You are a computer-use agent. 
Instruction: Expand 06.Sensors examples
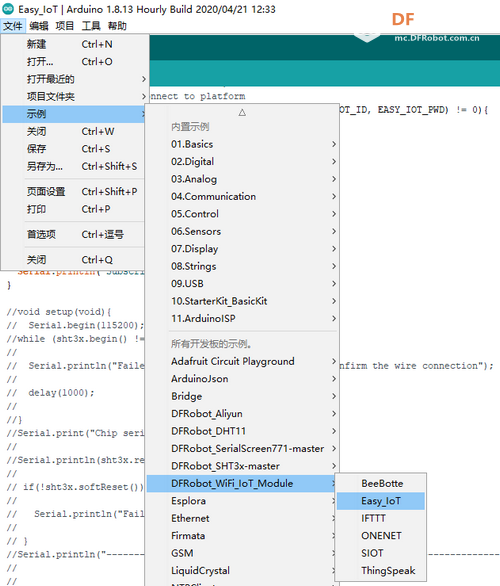tap(243, 231)
